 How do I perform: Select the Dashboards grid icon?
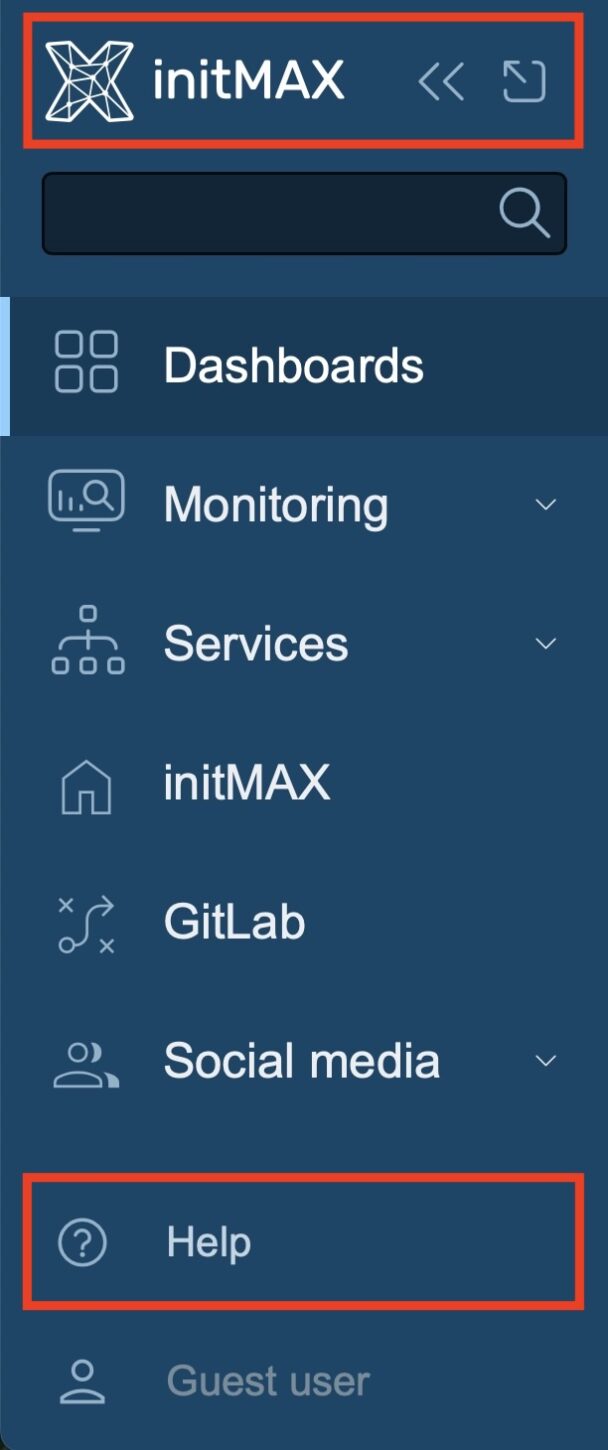pos(85,364)
